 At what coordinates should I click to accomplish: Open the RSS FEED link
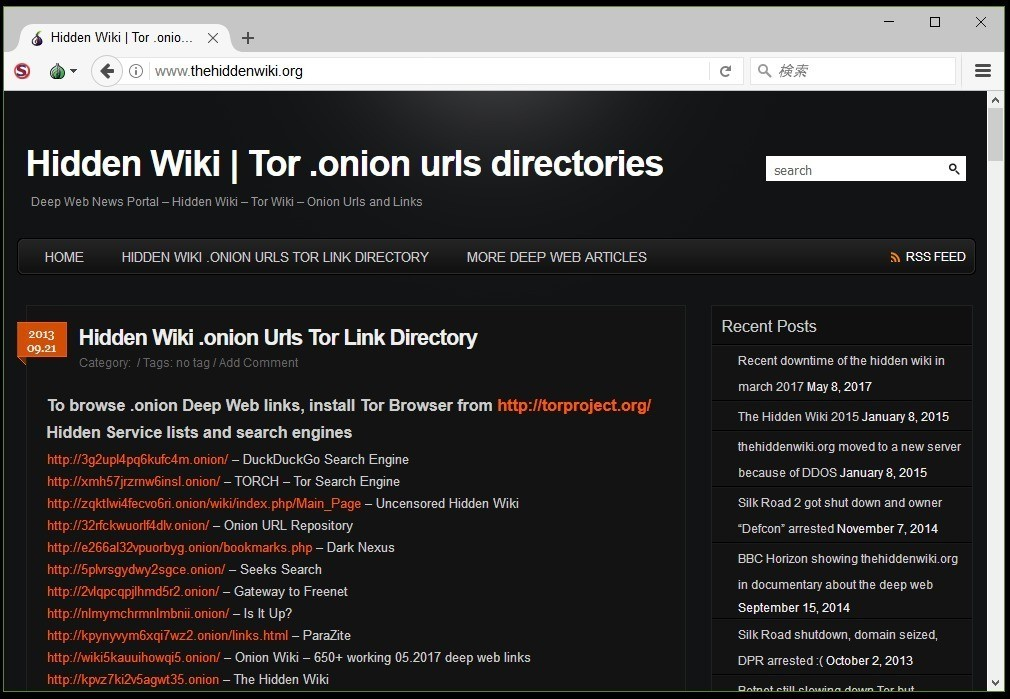[928, 256]
